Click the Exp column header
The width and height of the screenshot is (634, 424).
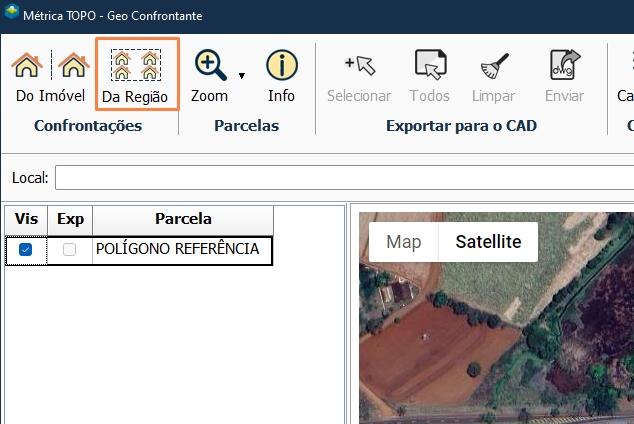70,219
